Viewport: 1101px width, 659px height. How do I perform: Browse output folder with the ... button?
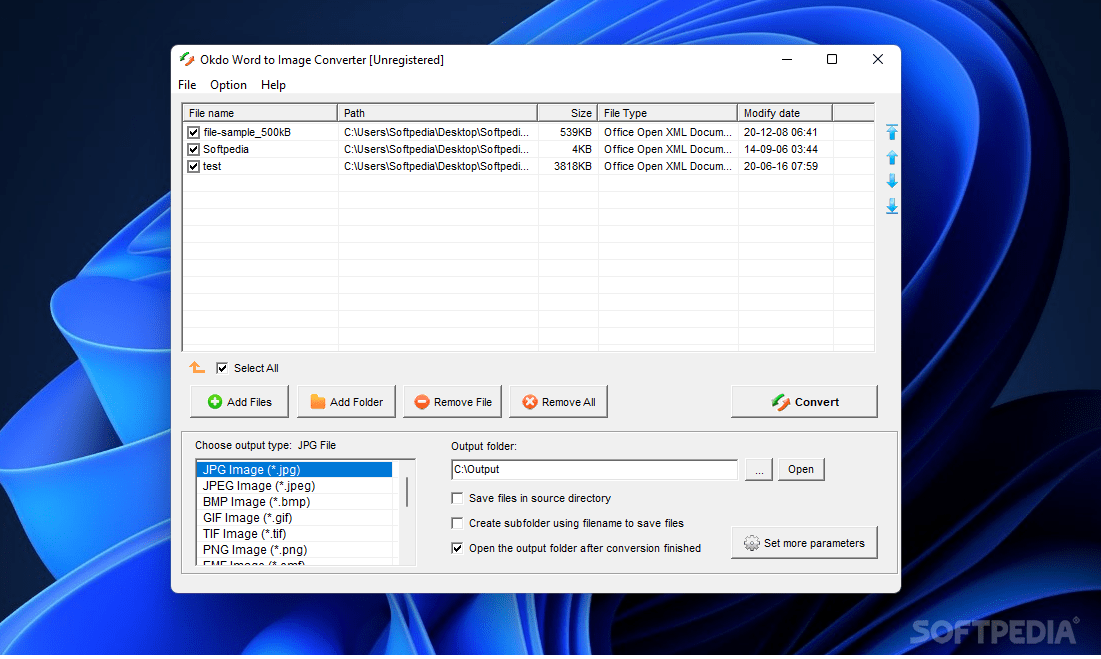(x=759, y=470)
